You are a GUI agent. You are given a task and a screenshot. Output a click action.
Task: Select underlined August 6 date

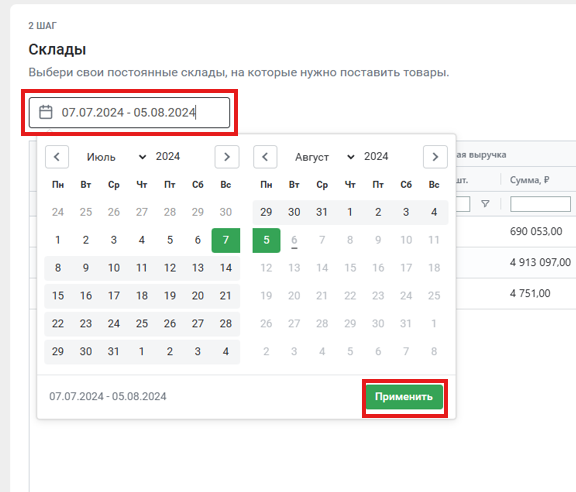point(294,240)
